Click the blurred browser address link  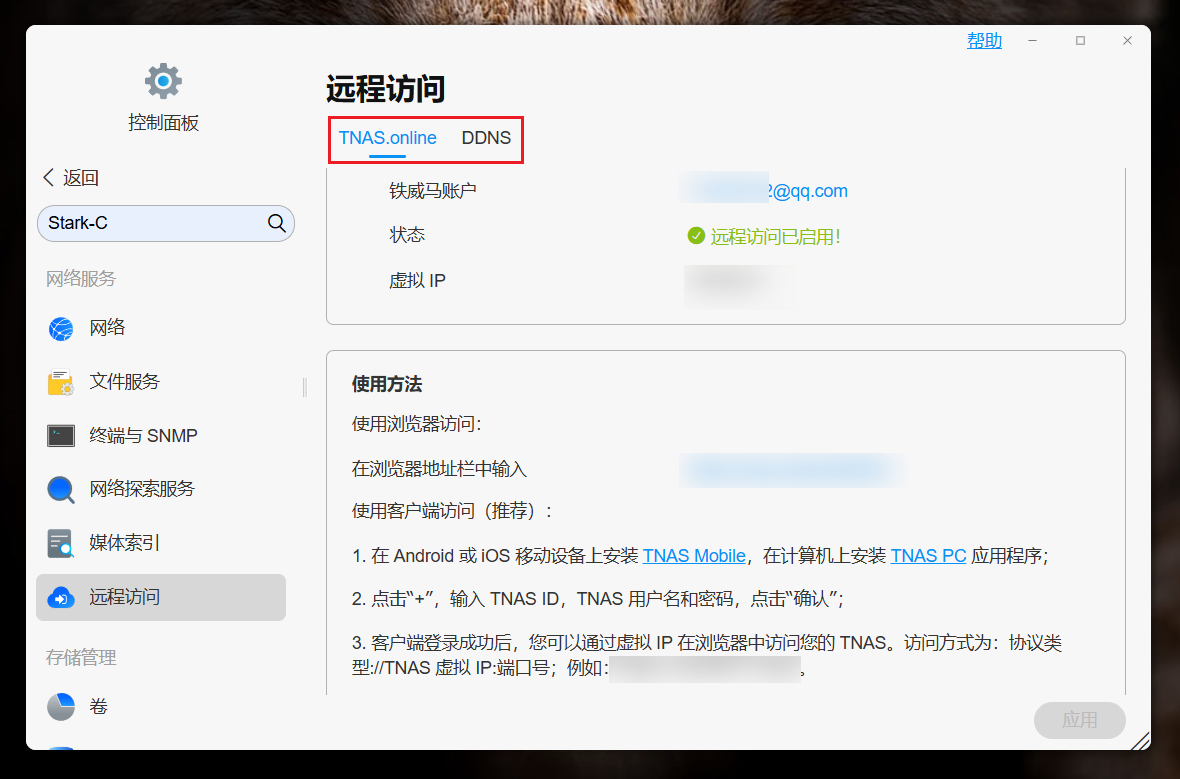792,470
